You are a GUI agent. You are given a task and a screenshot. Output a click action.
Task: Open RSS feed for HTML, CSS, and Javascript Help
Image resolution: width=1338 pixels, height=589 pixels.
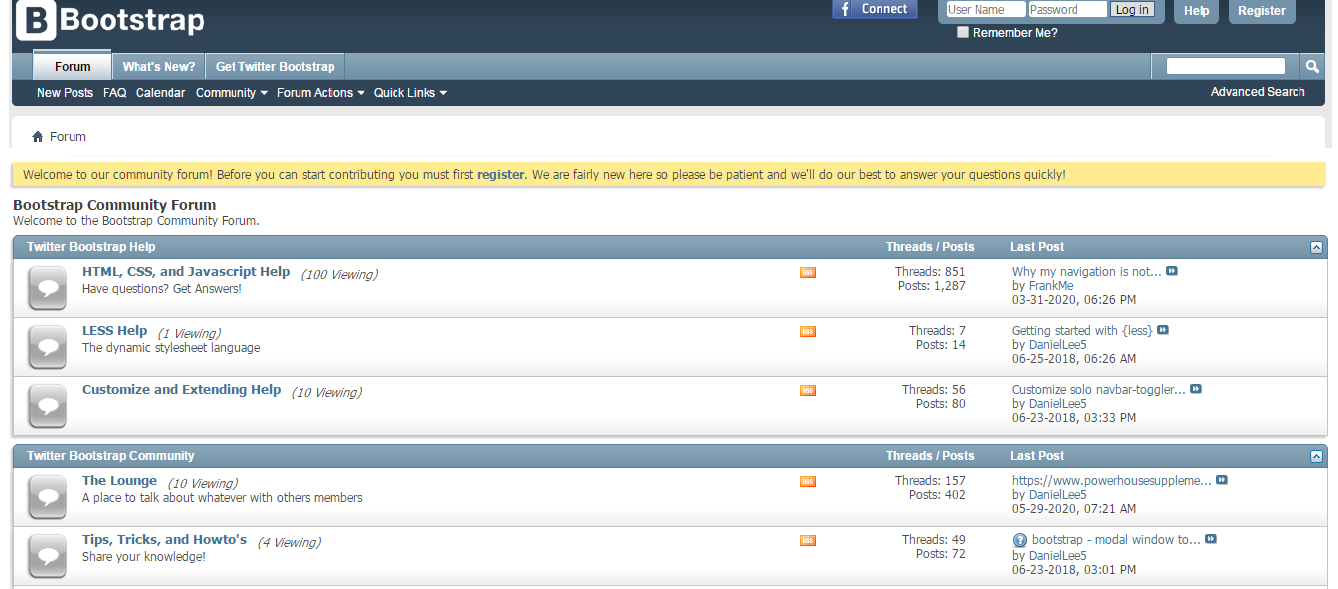808,272
